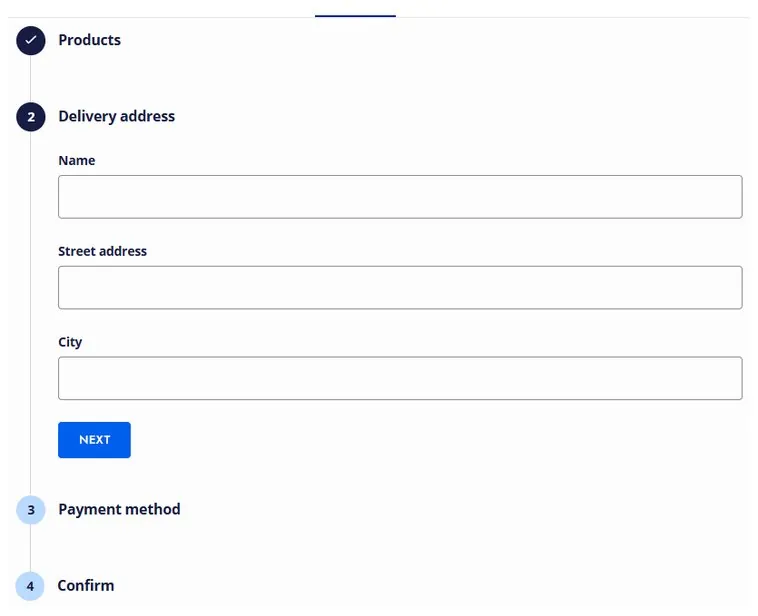Click the dark tab indicator bar at top

[355, 16]
